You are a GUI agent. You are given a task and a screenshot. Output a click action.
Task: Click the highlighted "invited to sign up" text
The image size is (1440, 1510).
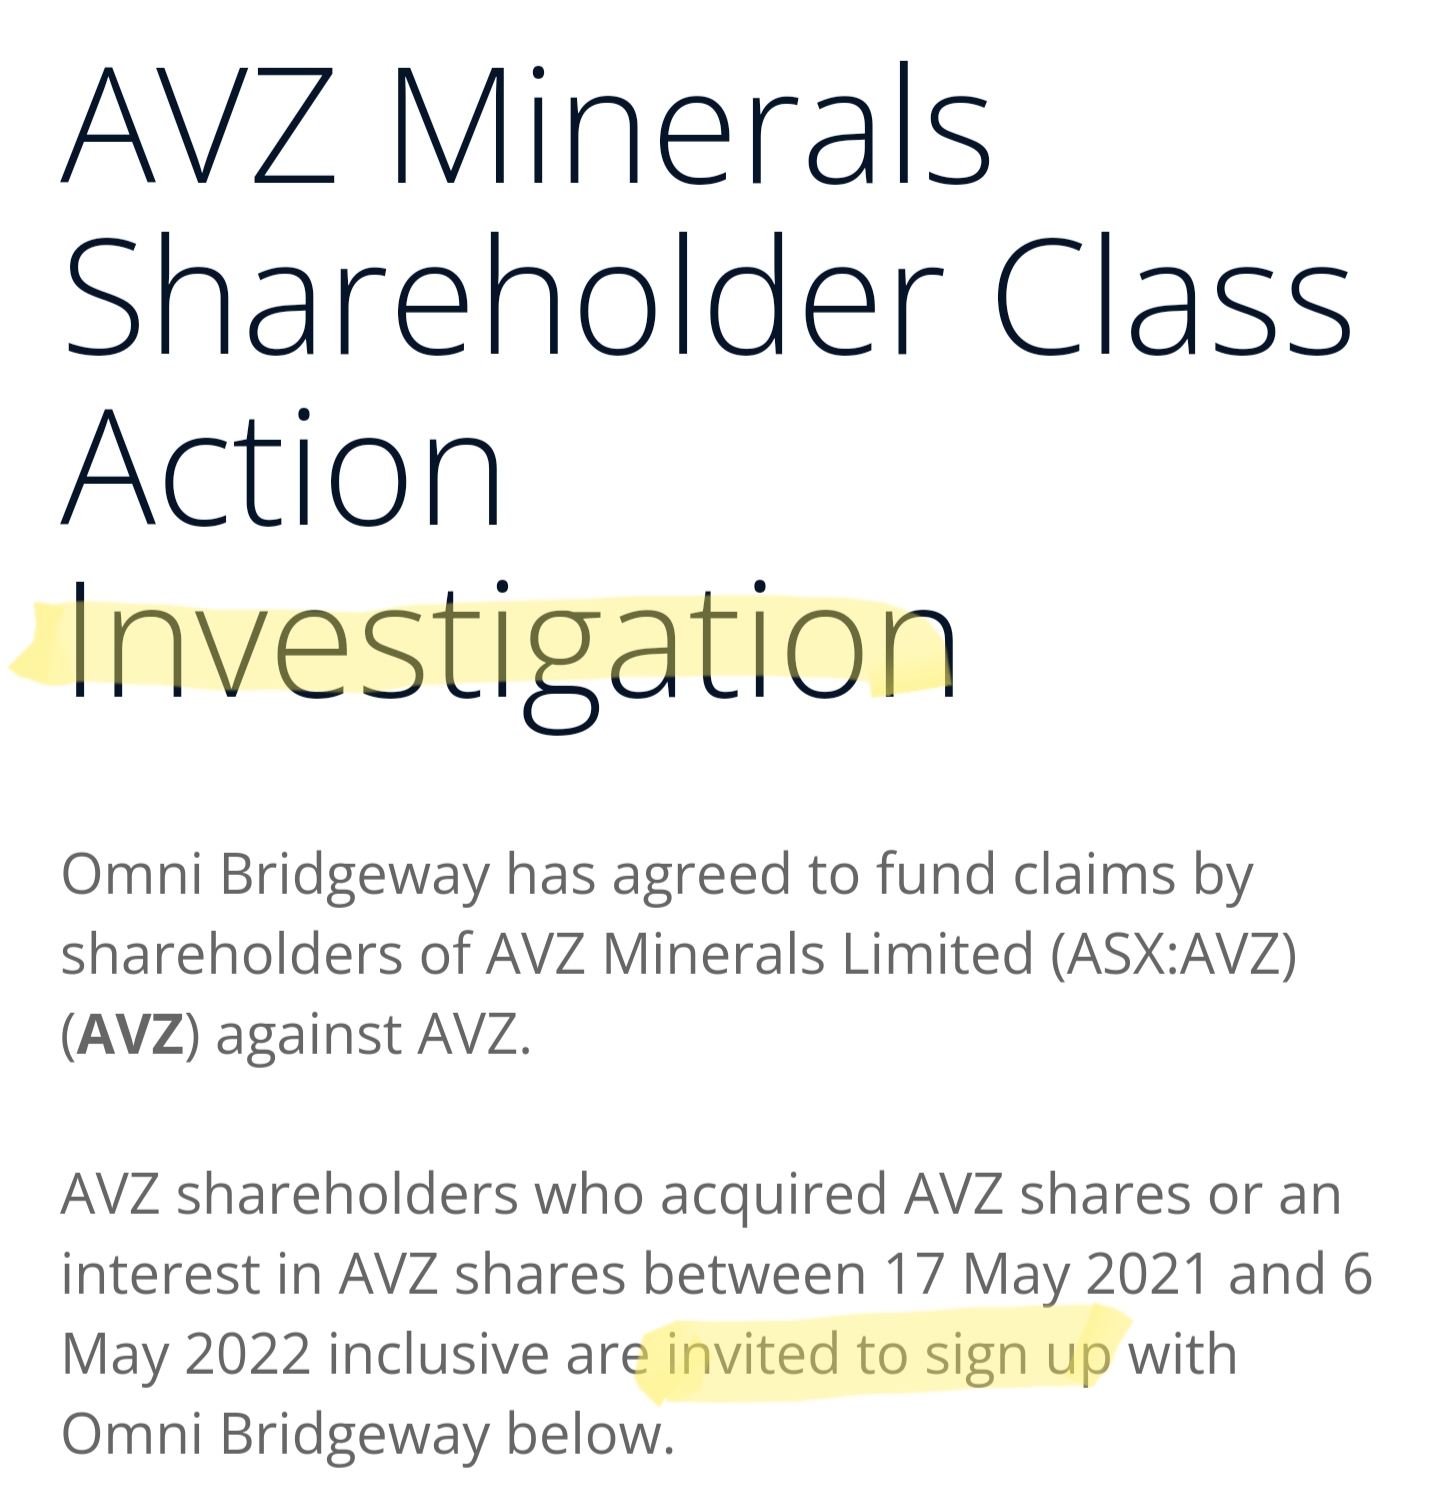tap(888, 1355)
